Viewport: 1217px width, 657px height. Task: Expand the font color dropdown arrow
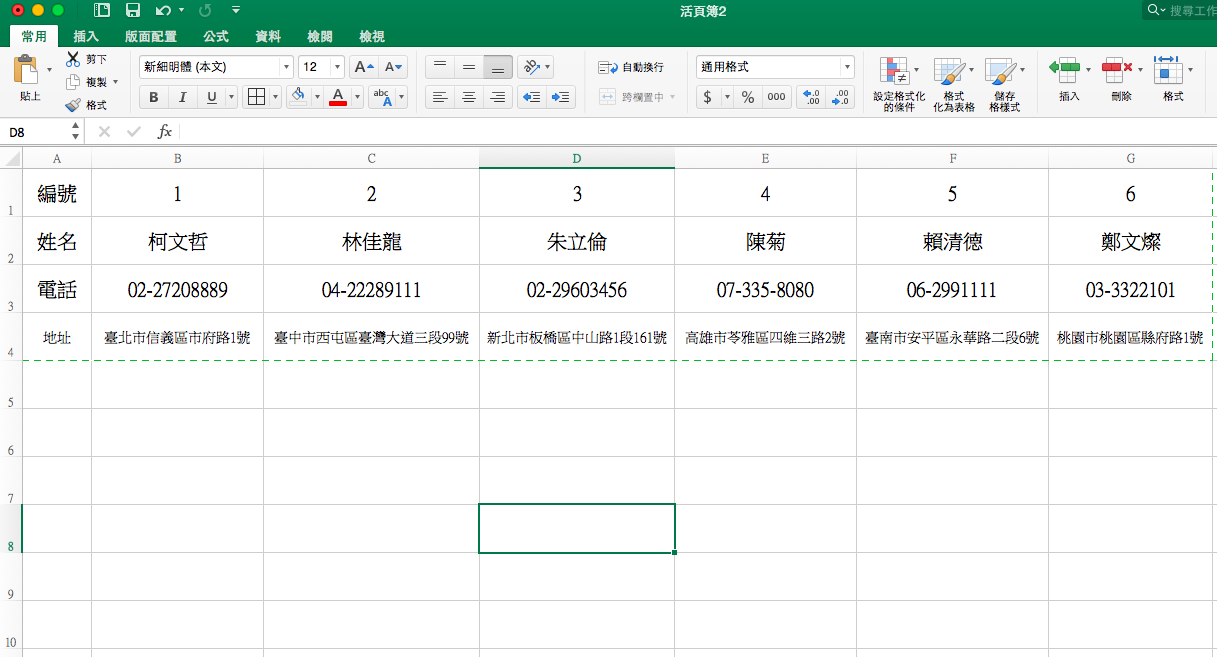[x=359, y=97]
